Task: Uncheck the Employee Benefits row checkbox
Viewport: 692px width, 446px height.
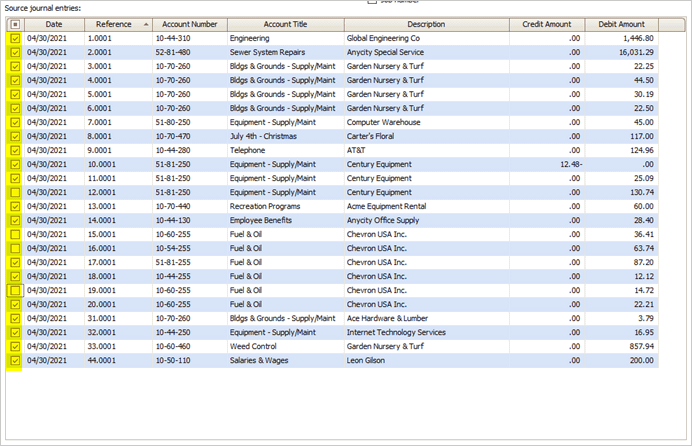Action: [15, 221]
